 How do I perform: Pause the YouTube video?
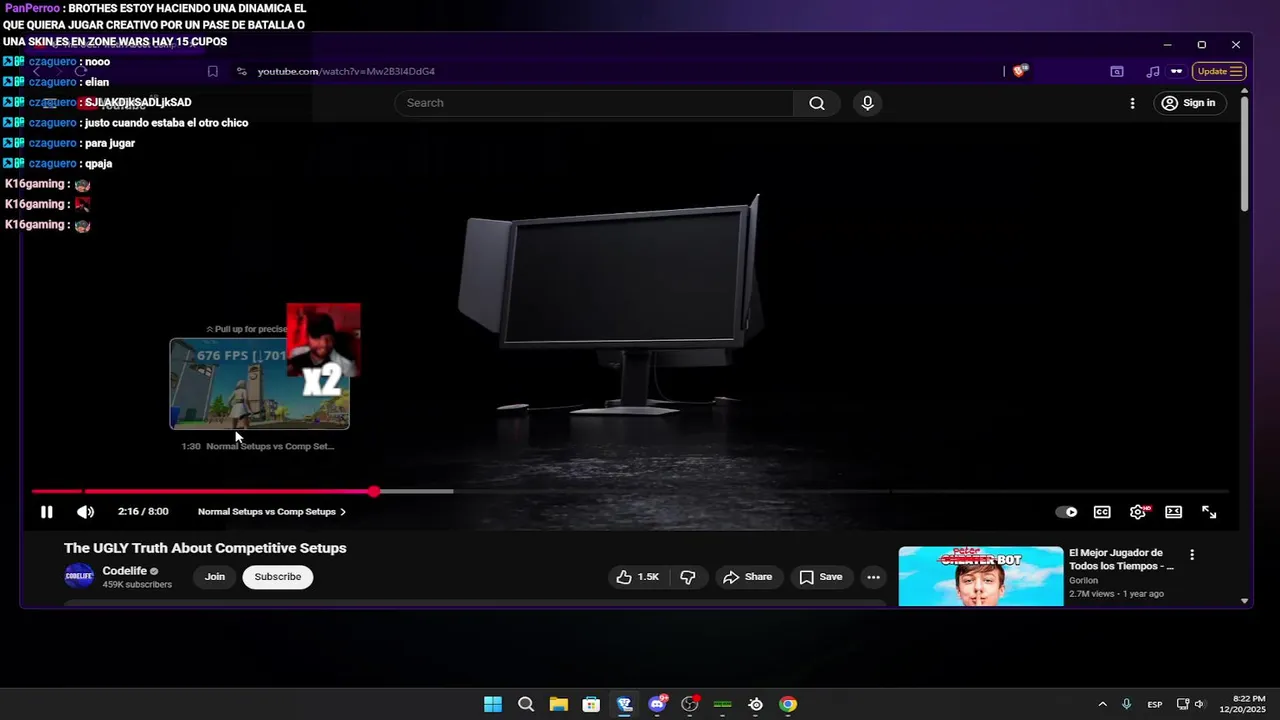coord(46,512)
